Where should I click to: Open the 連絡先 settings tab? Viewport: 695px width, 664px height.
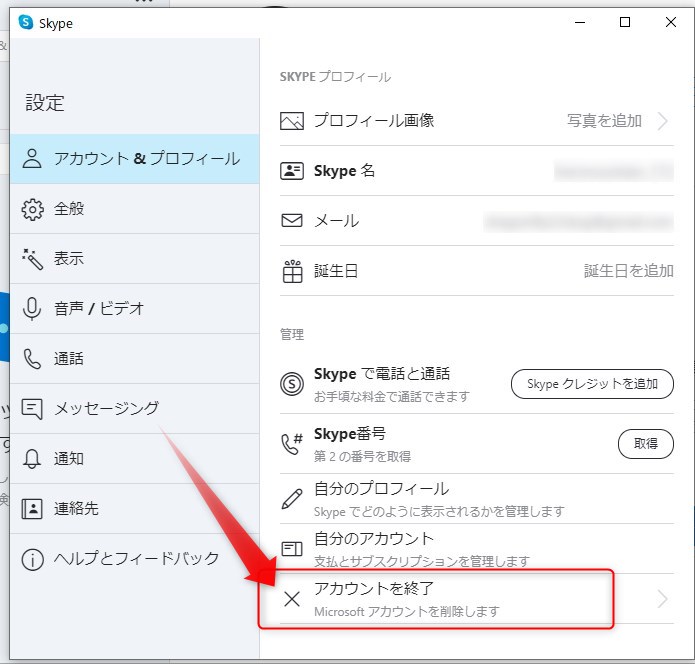click(x=135, y=508)
